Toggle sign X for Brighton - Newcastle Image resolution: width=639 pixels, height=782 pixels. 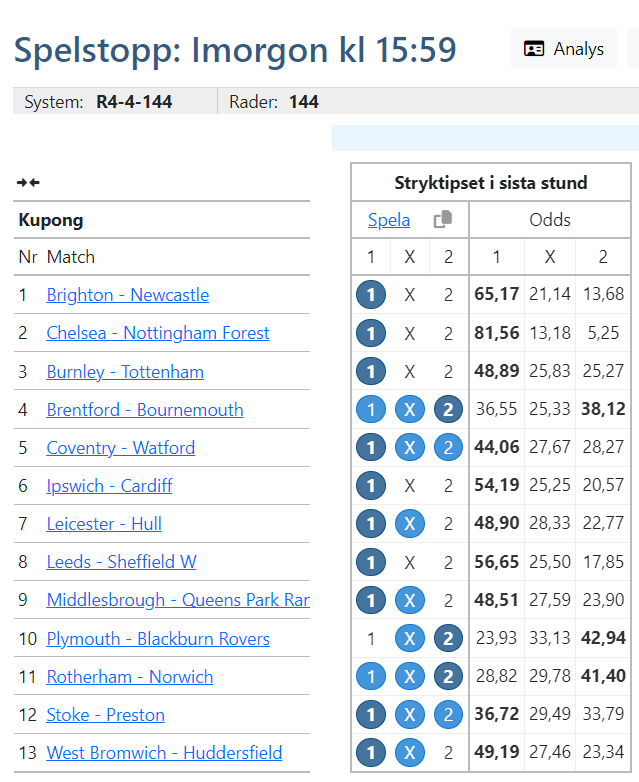(x=410, y=295)
